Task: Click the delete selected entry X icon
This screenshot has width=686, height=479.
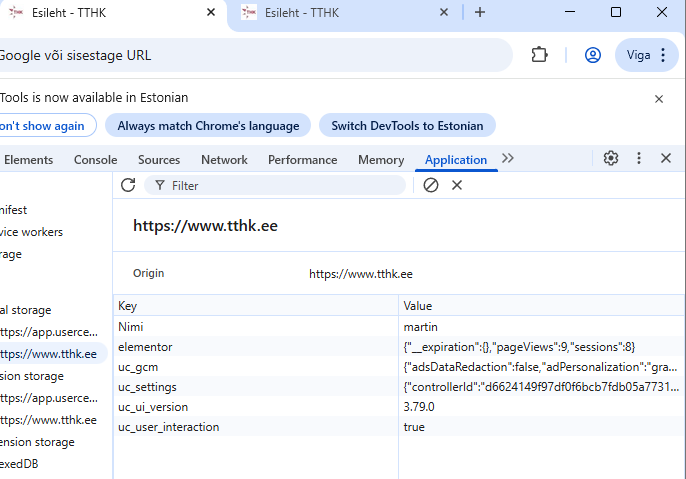Action: coord(457,185)
